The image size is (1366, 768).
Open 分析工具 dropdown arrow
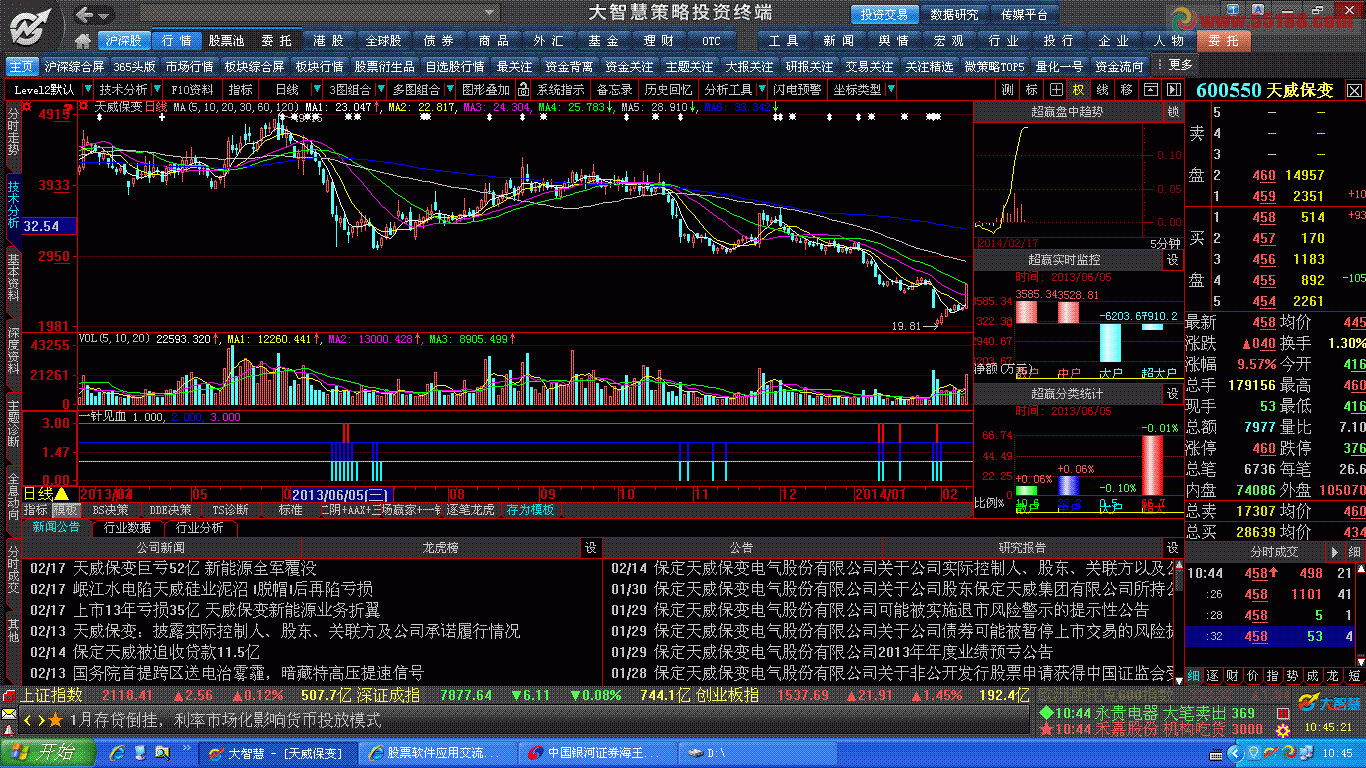pos(761,89)
